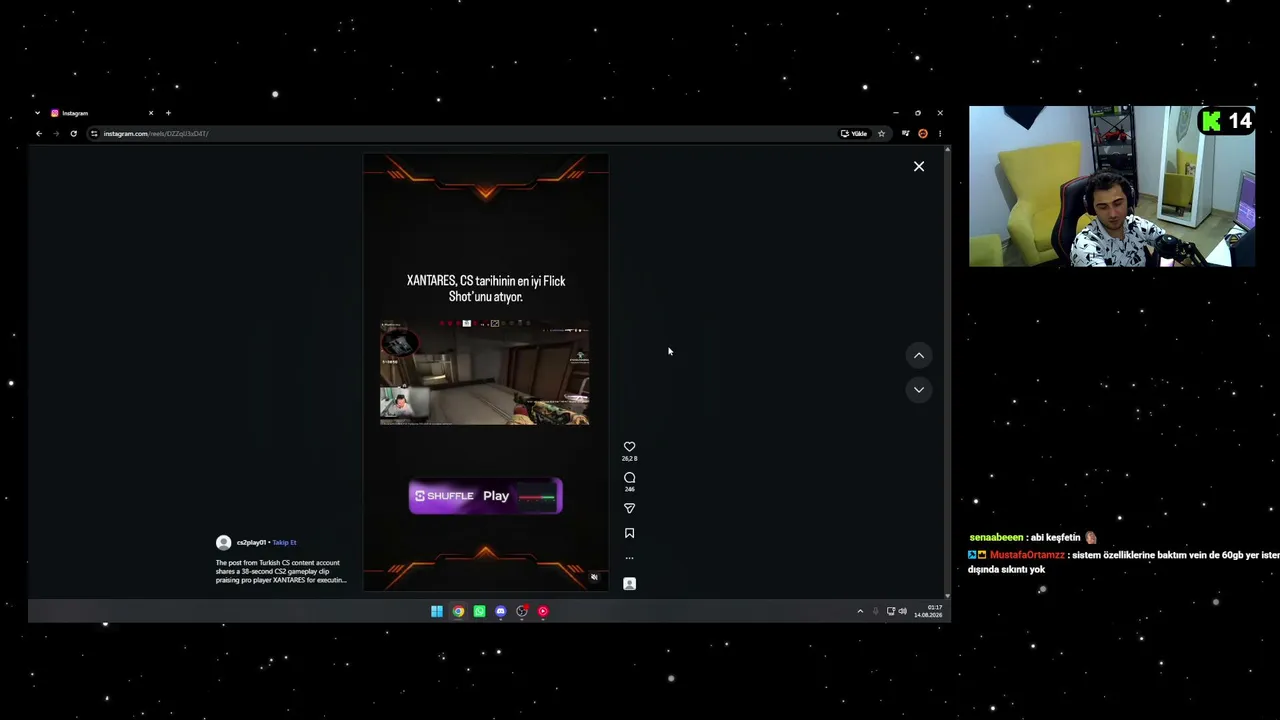Image resolution: width=1280 pixels, height=720 pixels.
Task: Open the cs2play01 profile avatar
Action: 223,542
